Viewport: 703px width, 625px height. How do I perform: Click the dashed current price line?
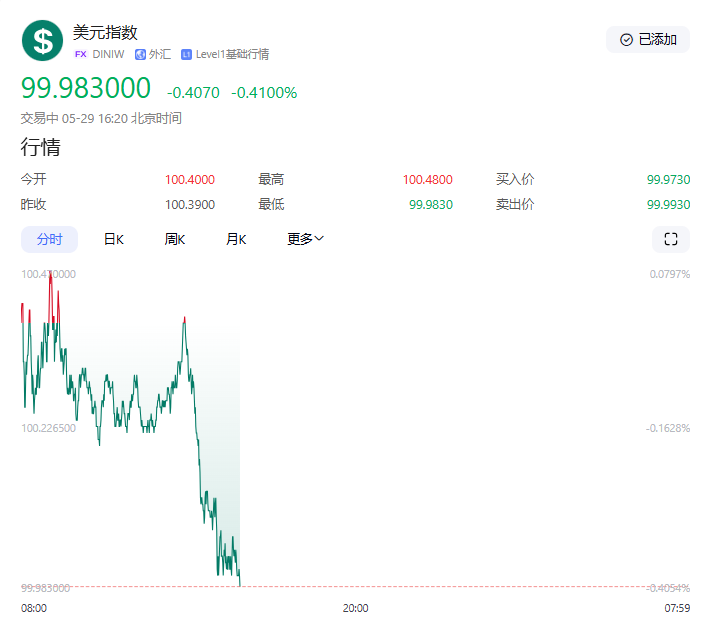450,587
